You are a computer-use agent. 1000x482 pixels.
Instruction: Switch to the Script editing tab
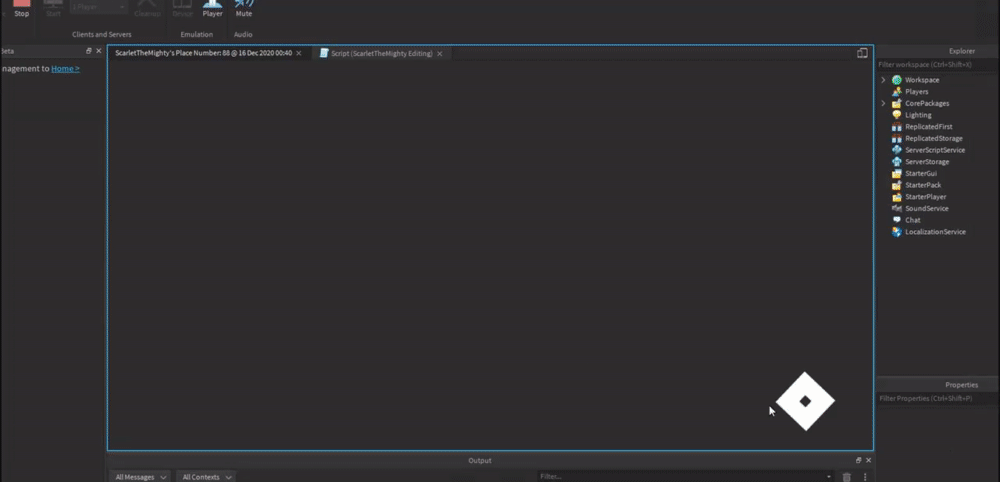(381, 54)
